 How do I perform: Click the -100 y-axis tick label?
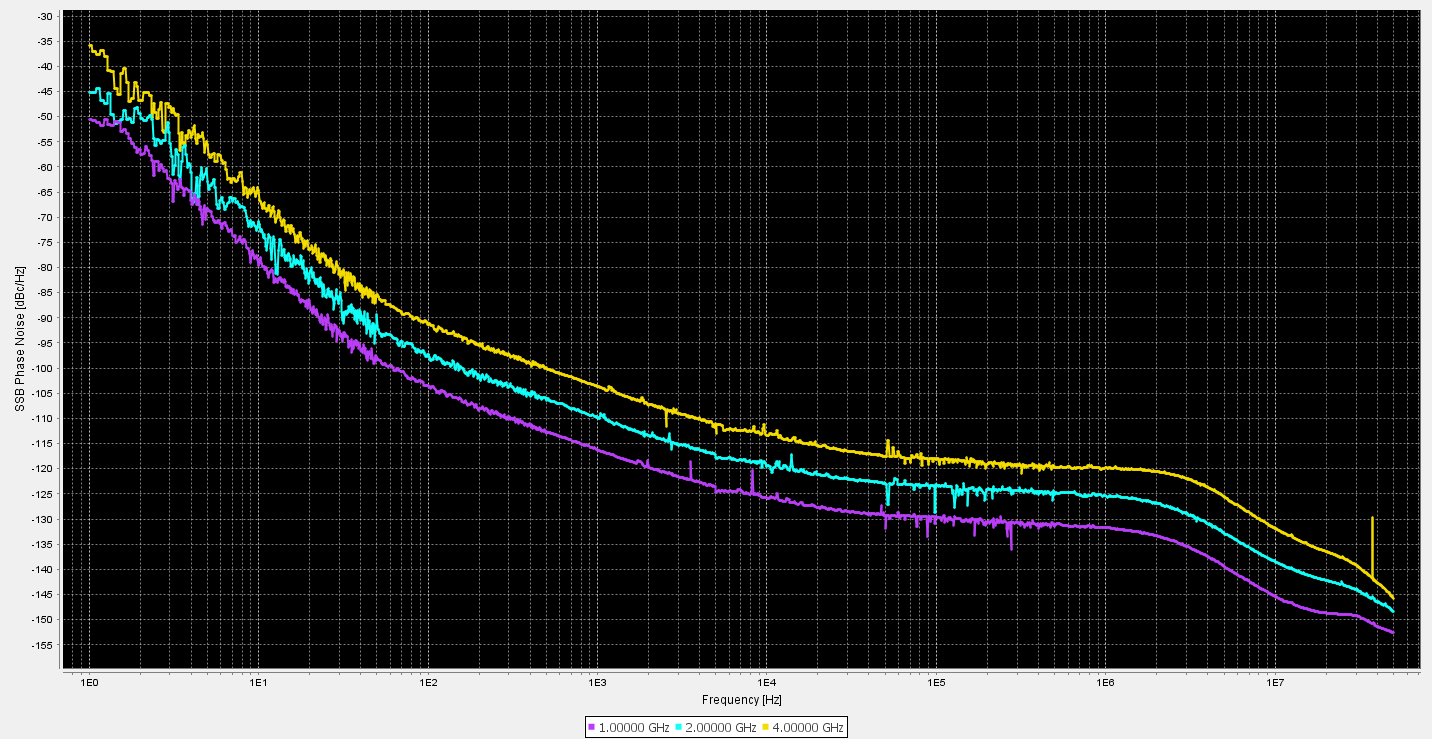(x=43, y=369)
